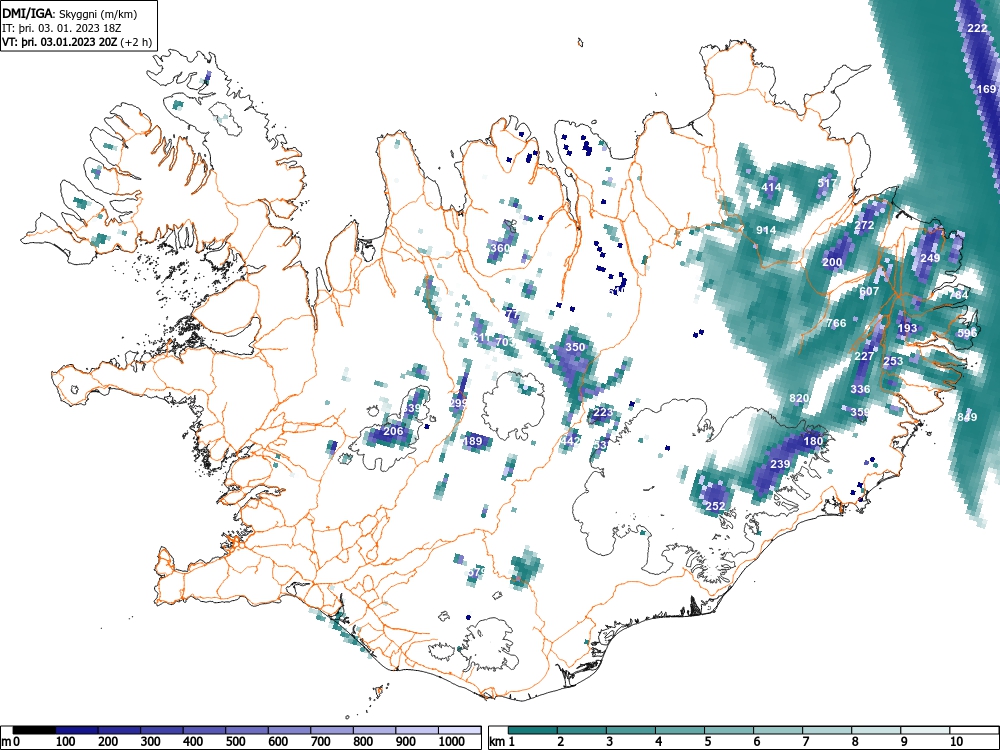
Task: Click the '700' label on the metre legend
Action: pos(320,742)
